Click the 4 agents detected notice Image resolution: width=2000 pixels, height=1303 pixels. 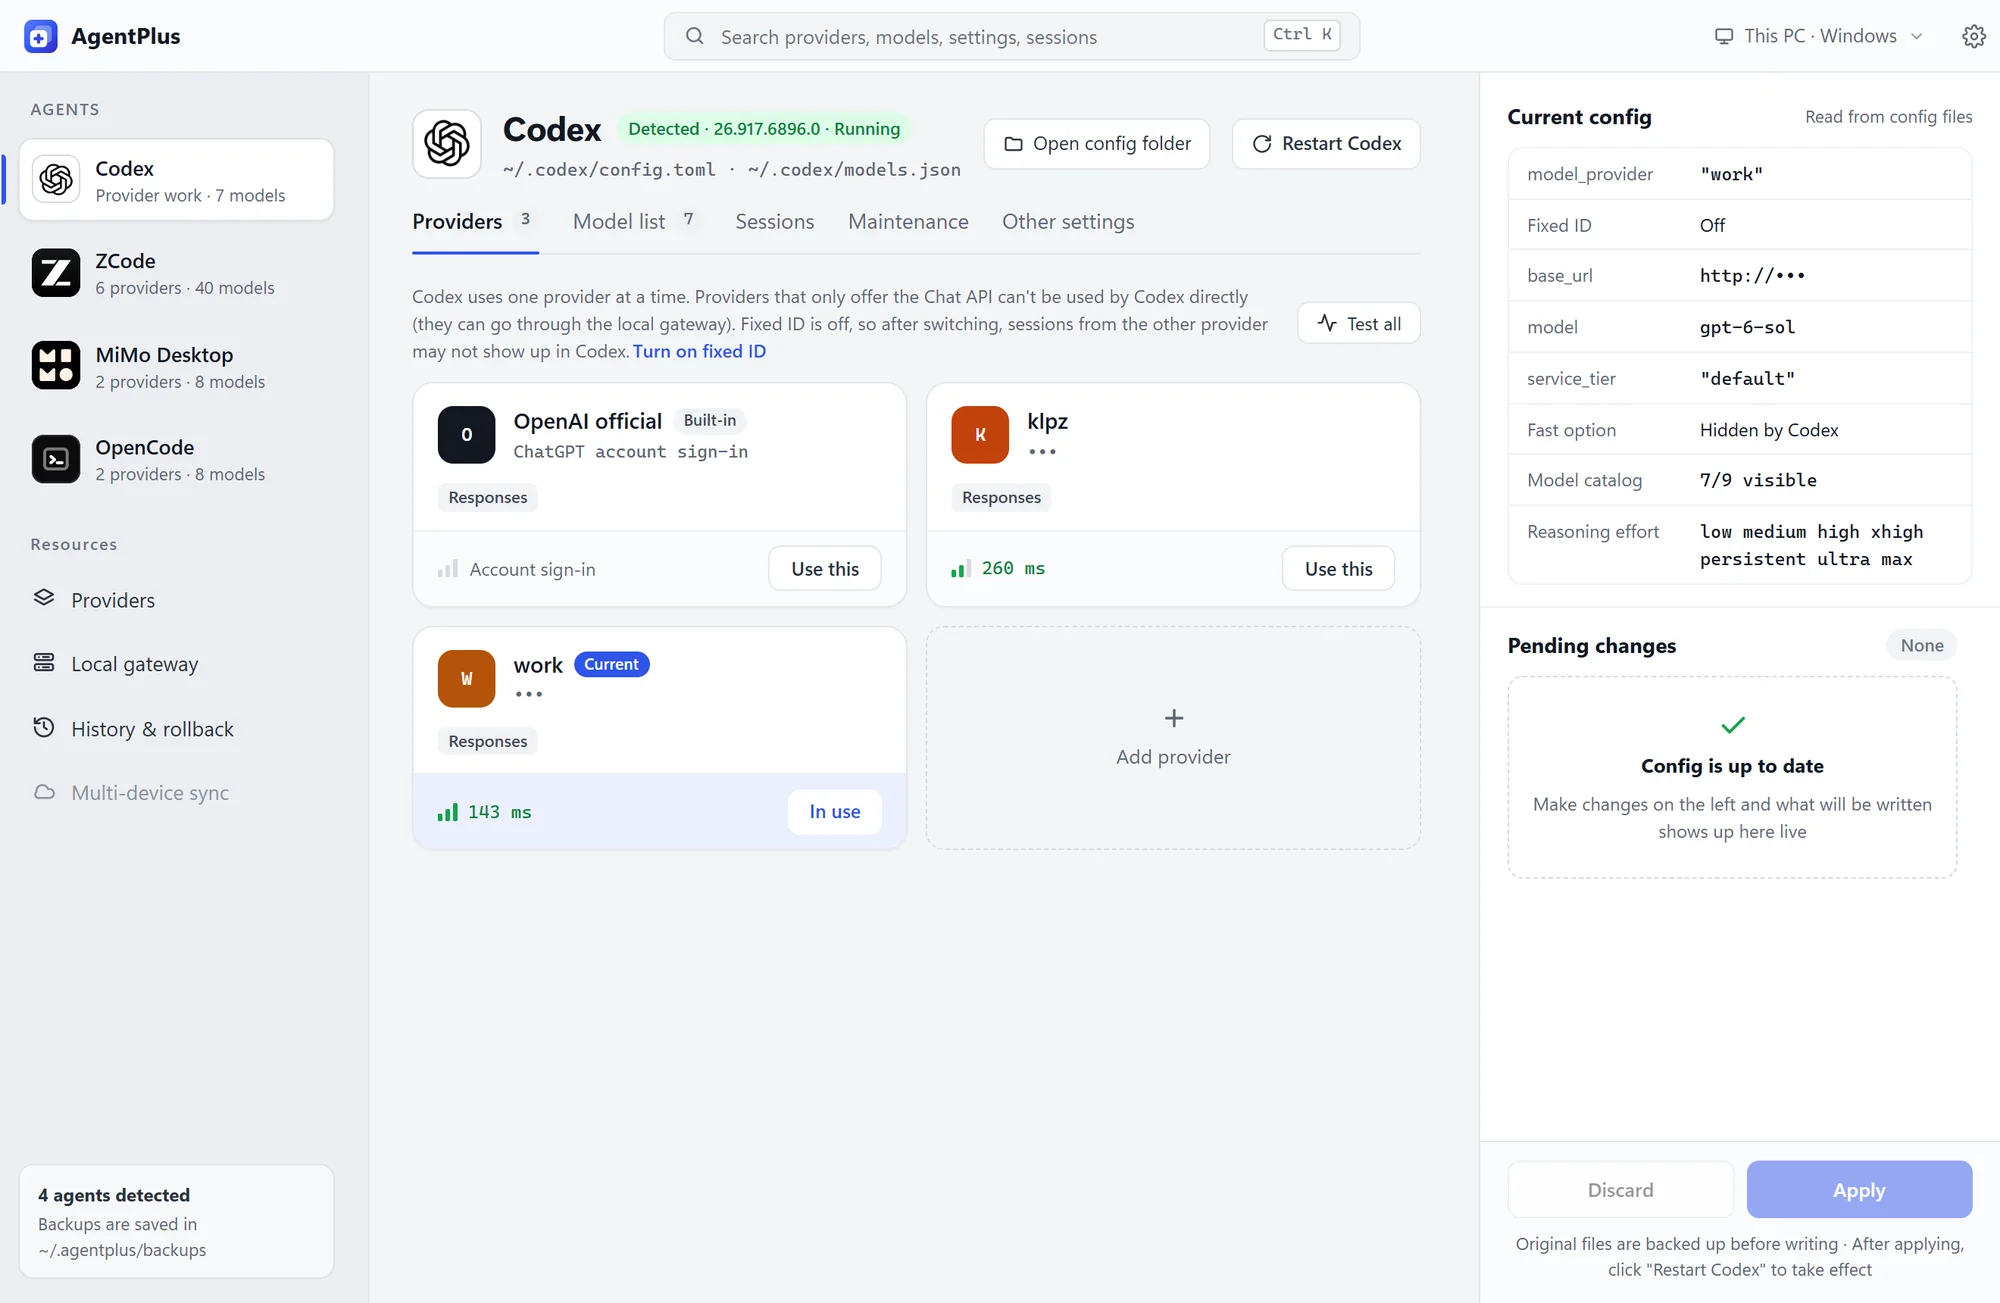tap(176, 1221)
